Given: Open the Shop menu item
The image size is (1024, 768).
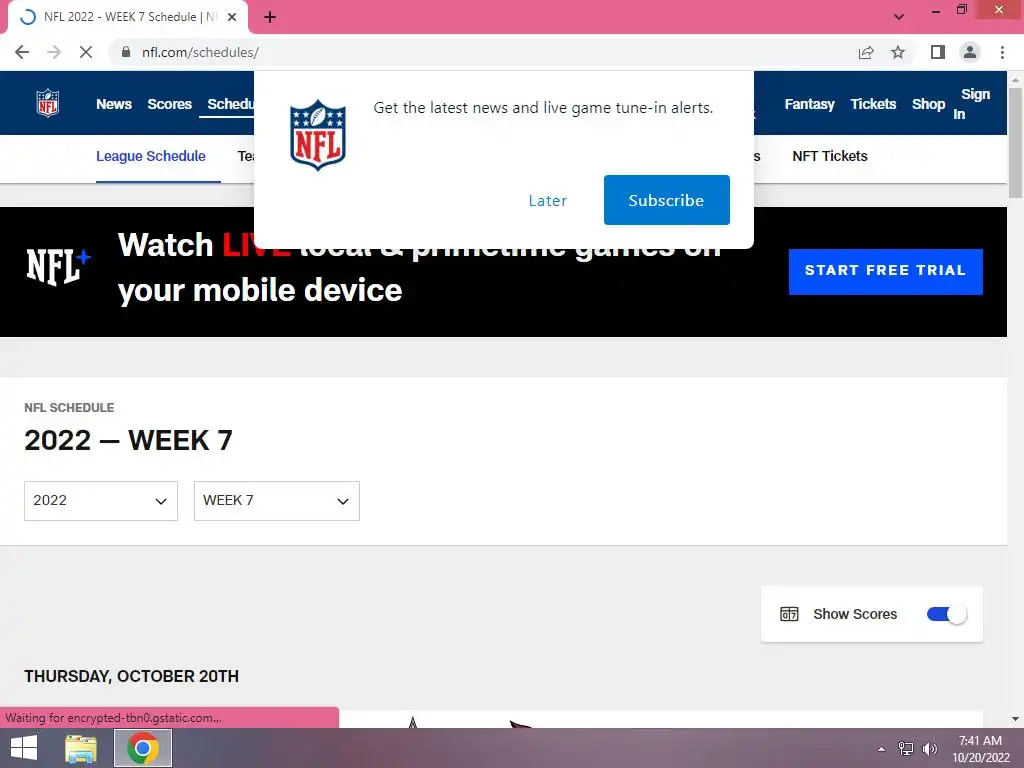Looking at the screenshot, I should 928,104.
